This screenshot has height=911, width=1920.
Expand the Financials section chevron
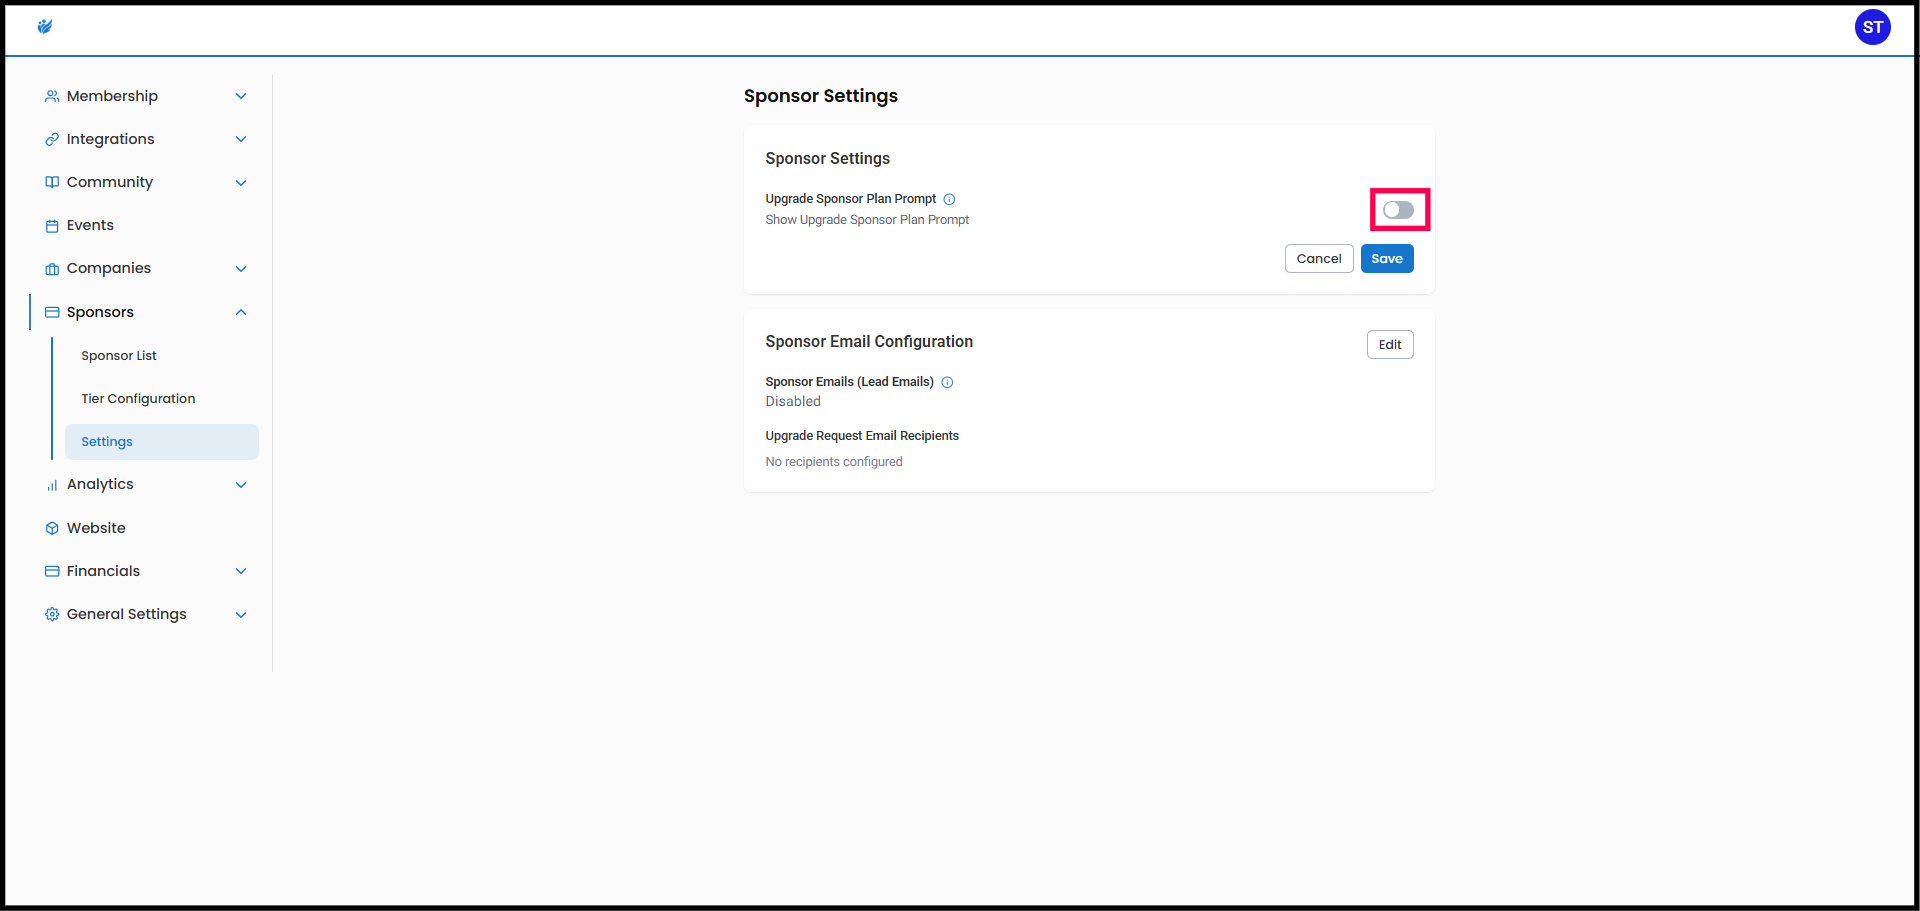[241, 571]
